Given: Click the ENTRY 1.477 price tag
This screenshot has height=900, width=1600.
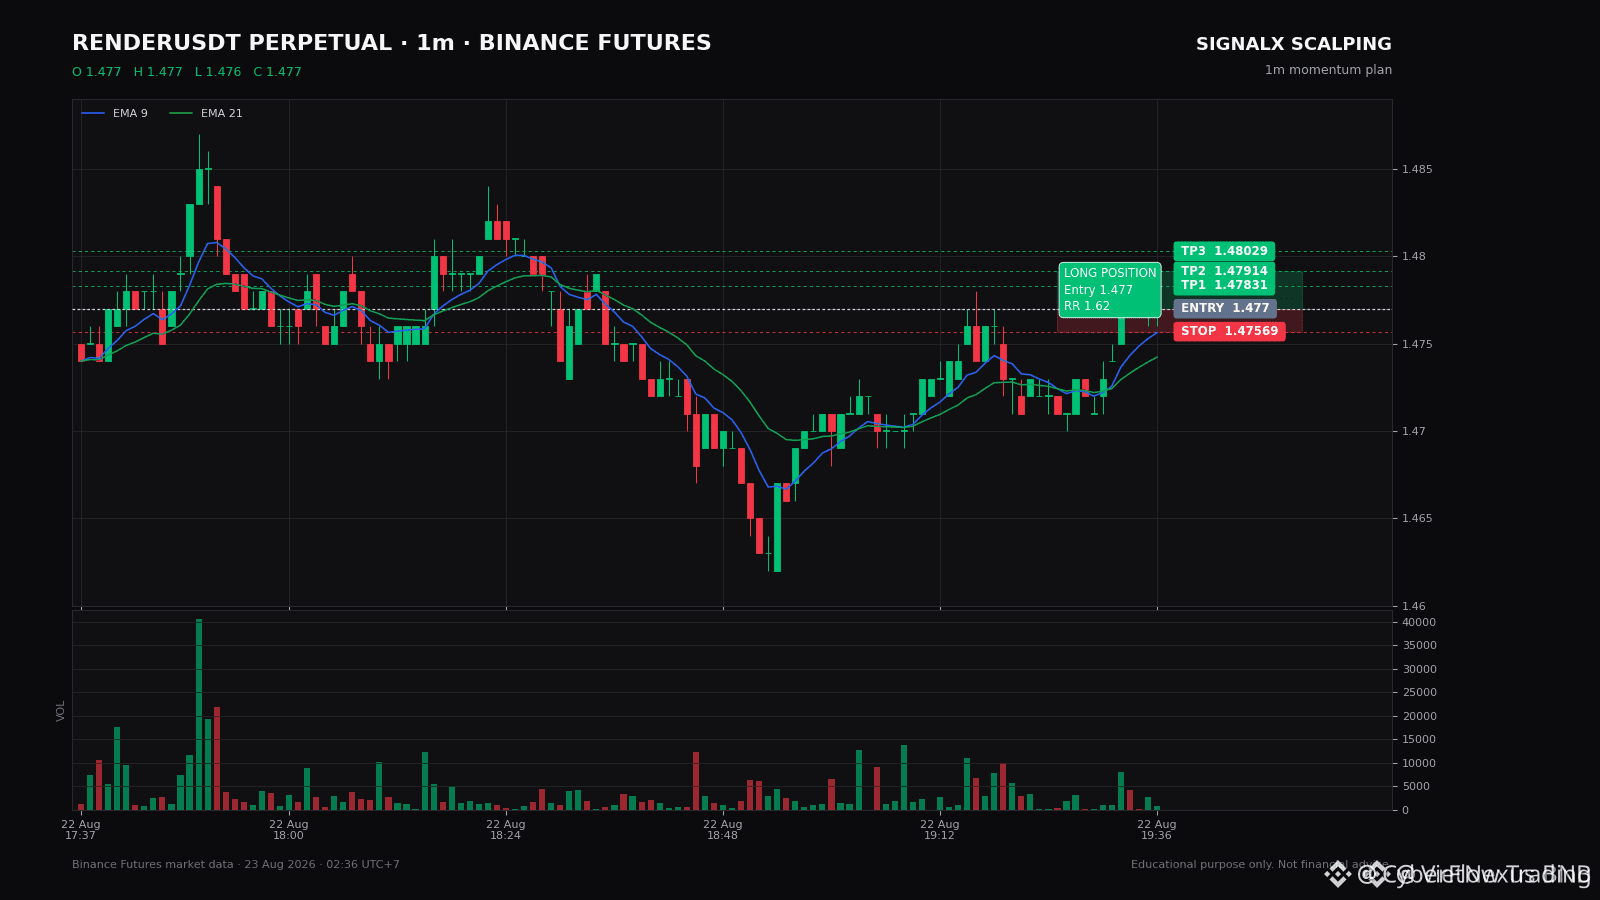Looking at the screenshot, I should (1225, 308).
